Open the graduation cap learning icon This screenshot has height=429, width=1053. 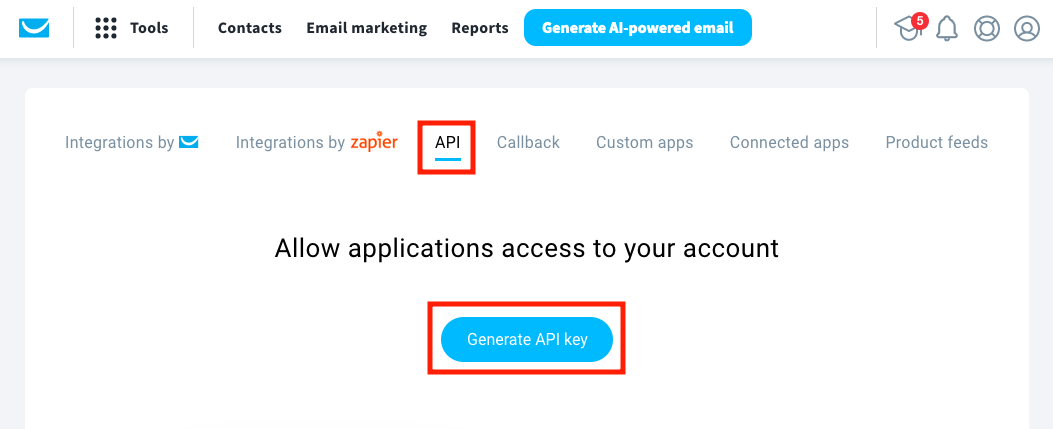click(908, 28)
